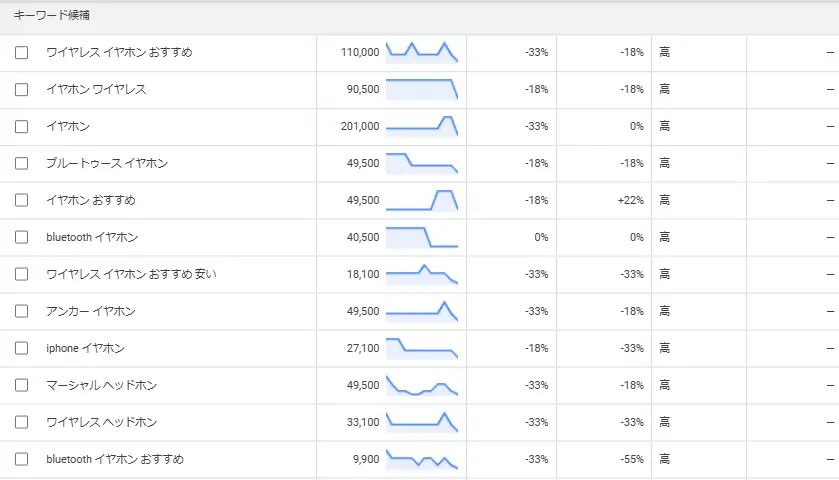This screenshot has height=480, width=839.
Task: Check the box for ワイヤレス ヘッドホン
Action: click(22, 423)
